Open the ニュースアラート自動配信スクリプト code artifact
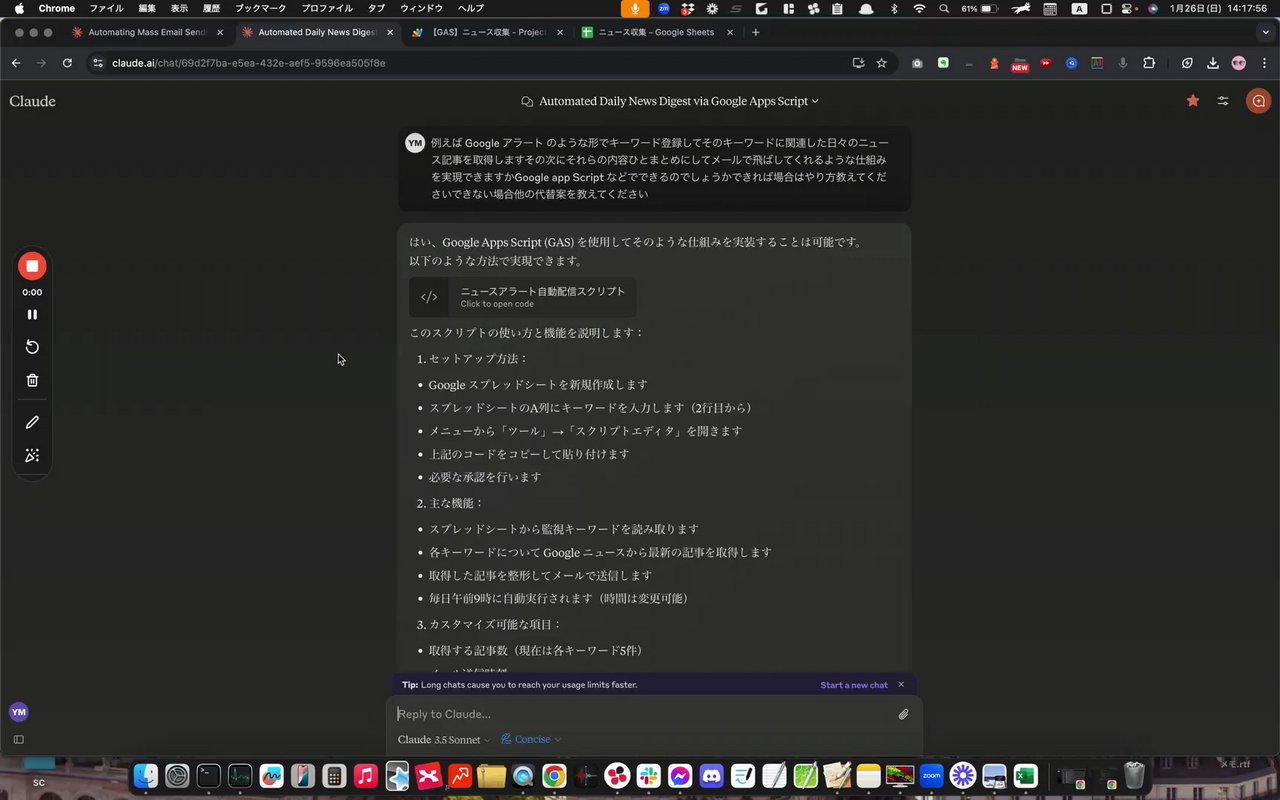This screenshot has width=1280, height=800. [522, 297]
